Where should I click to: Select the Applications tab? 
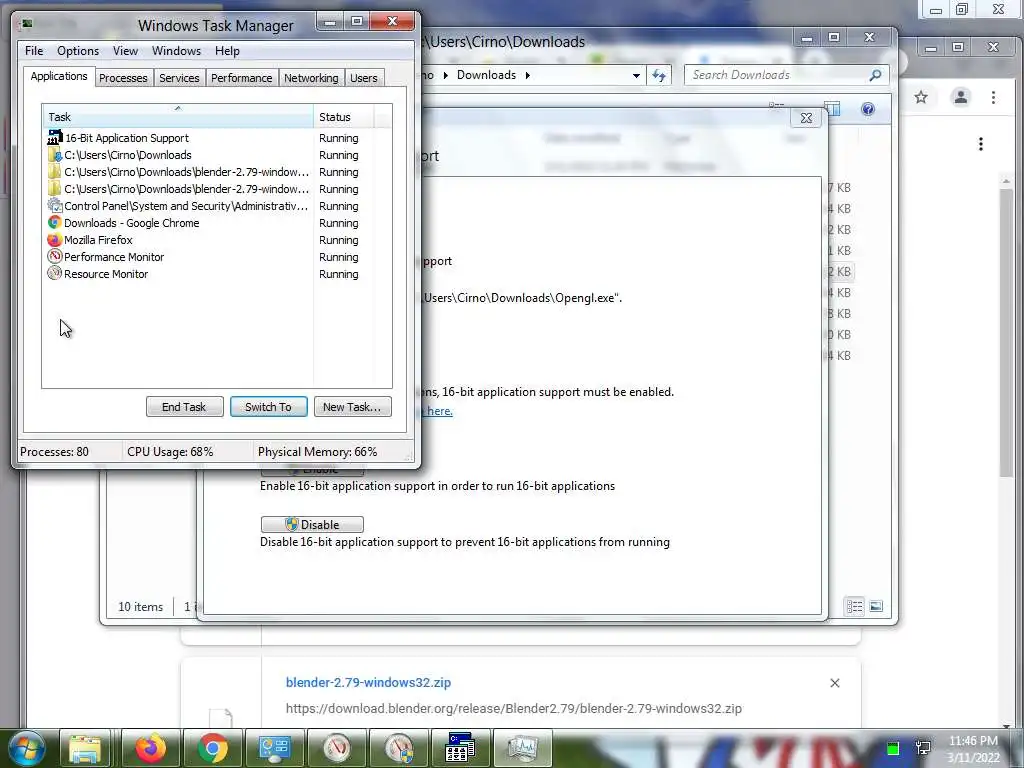pos(59,76)
